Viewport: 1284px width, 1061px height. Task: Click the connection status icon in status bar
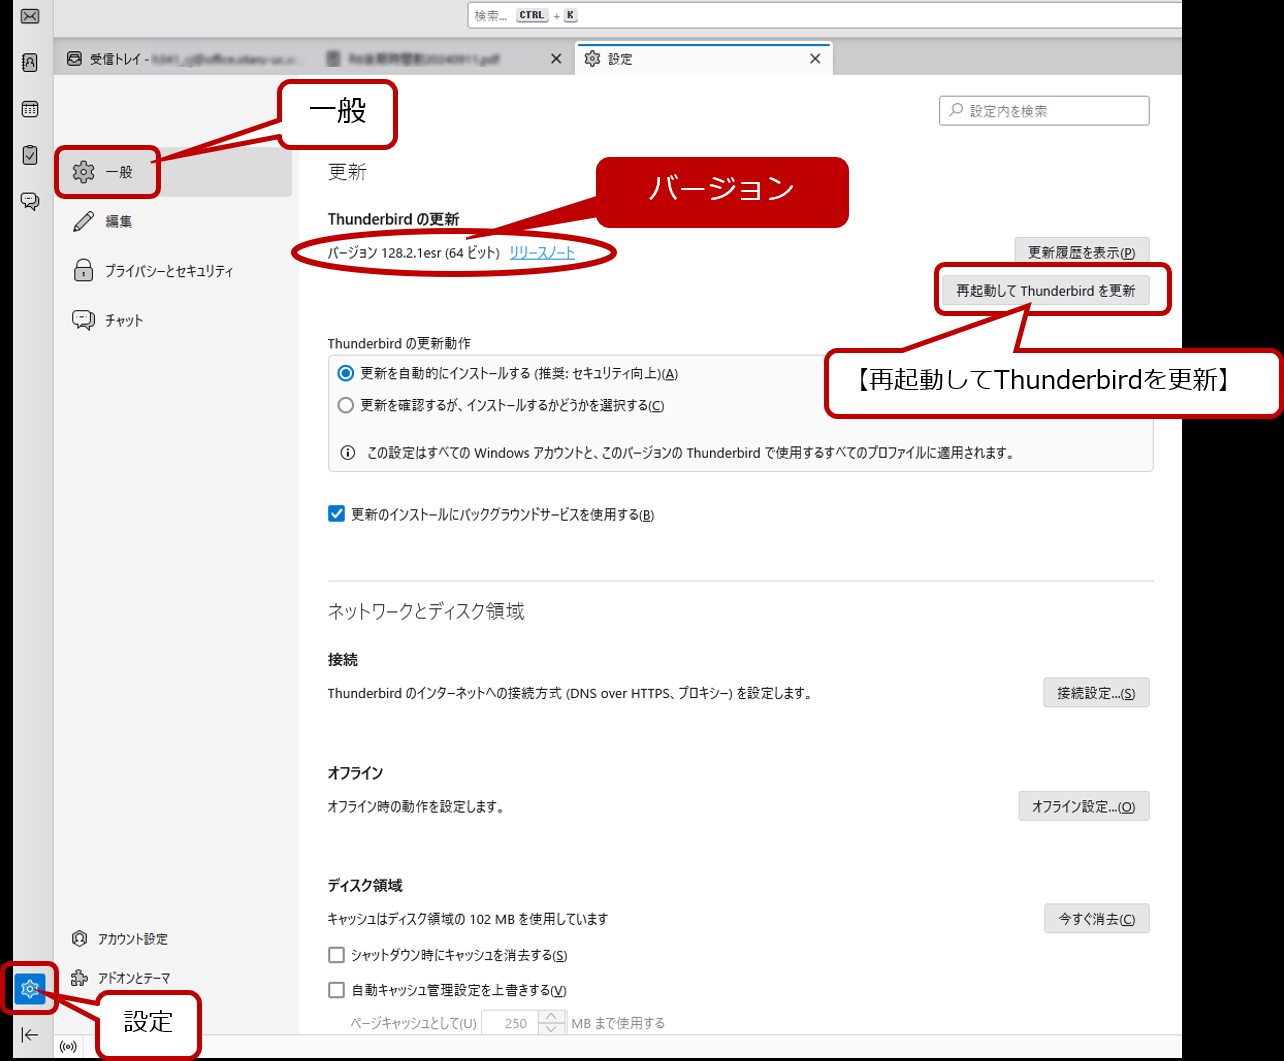click(68, 1047)
